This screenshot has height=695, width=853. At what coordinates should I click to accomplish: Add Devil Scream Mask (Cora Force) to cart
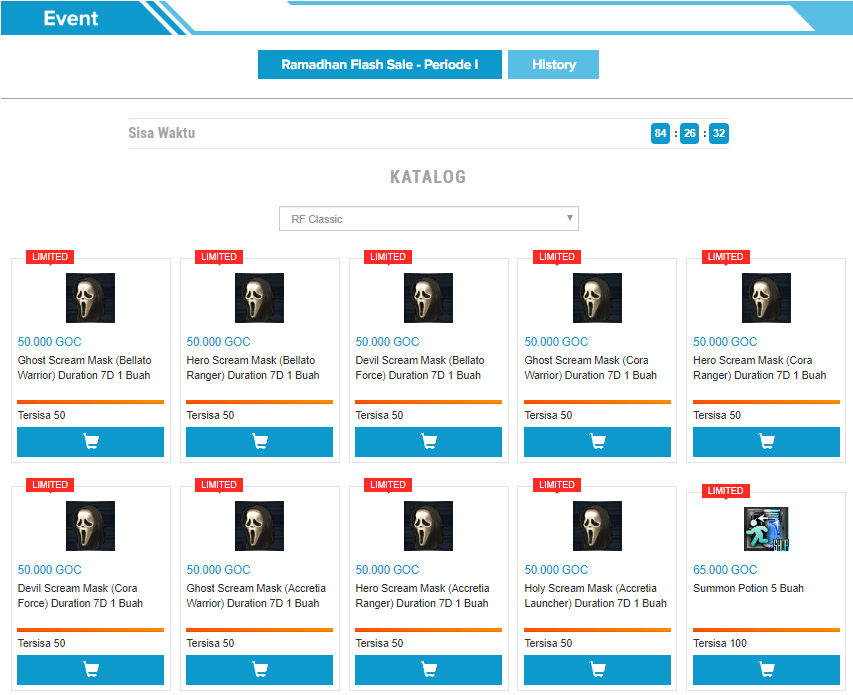[90, 669]
